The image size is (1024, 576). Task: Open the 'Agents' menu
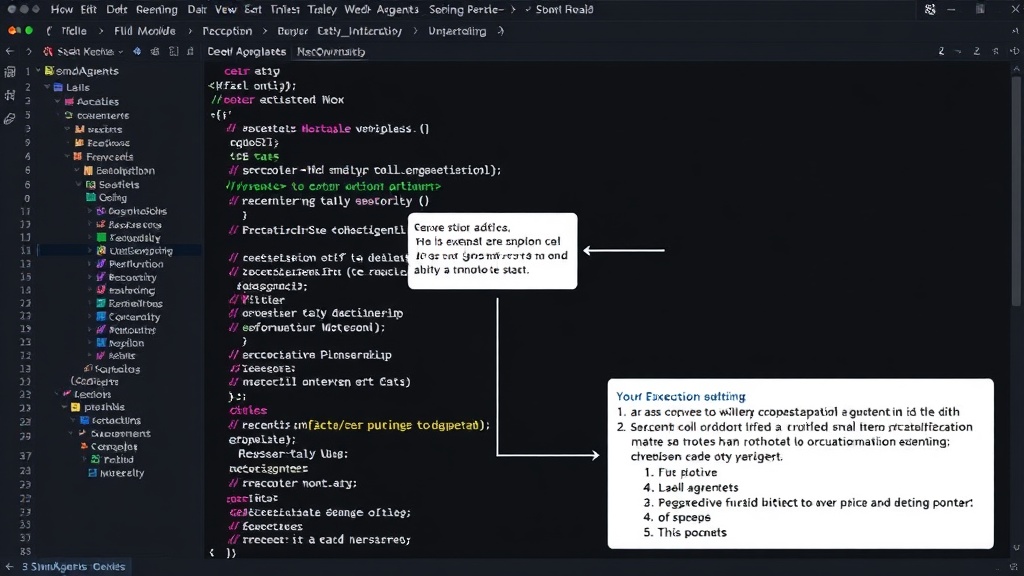(x=398, y=10)
